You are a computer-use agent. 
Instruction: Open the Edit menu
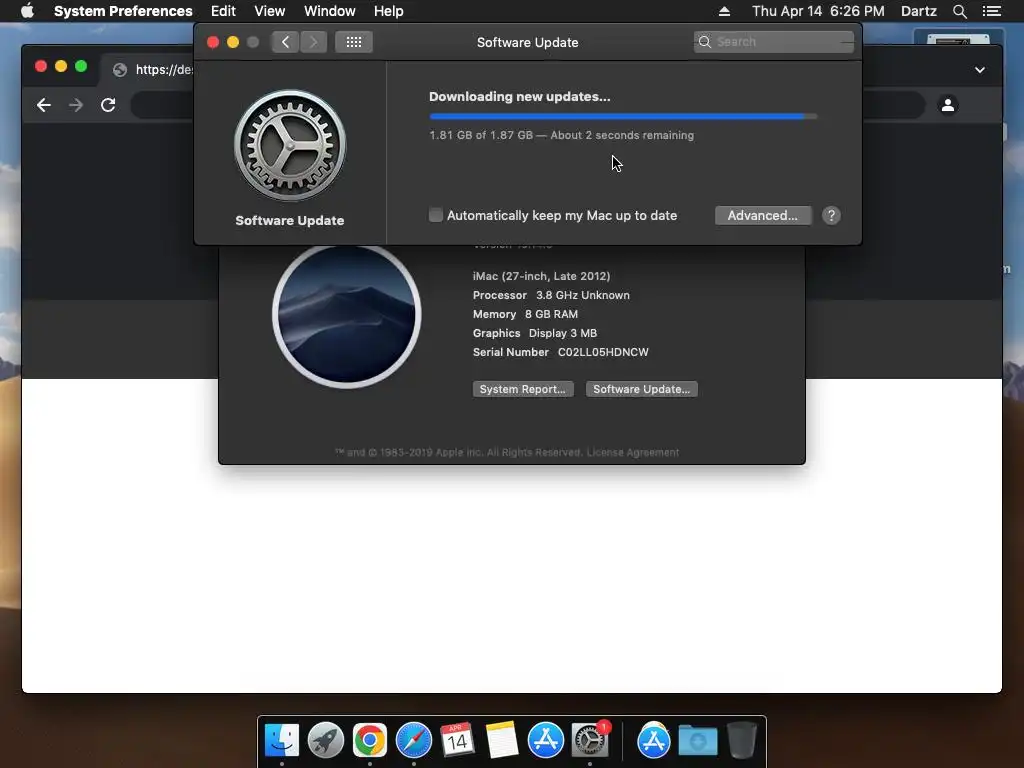tap(223, 11)
